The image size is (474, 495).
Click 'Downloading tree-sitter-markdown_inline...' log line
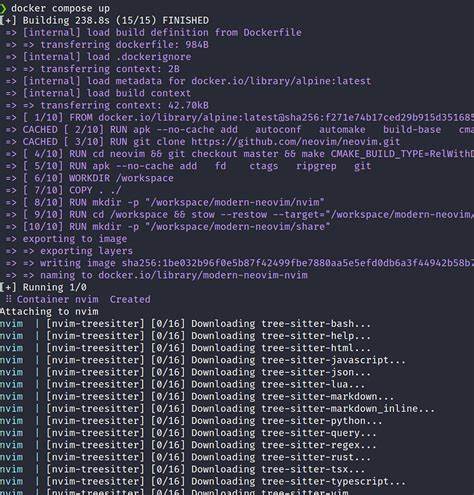(x=217, y=409)
